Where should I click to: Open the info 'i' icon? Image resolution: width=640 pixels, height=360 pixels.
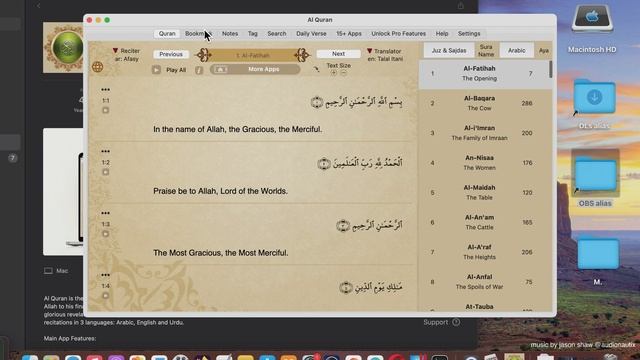tap(199, 70)
